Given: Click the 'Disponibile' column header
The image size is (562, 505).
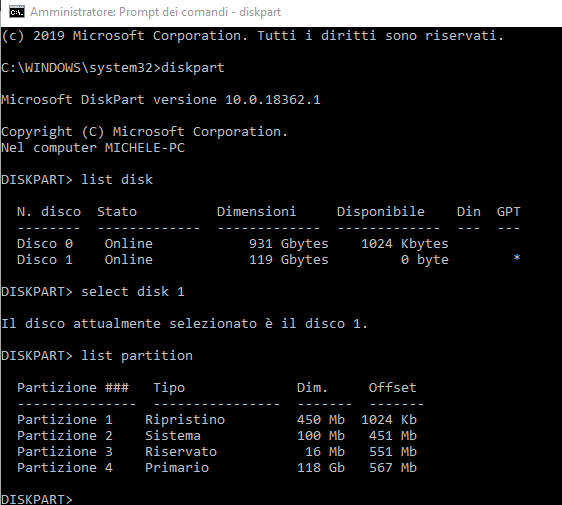Looking at the screenshot, I should pyautogui.click(x=381, y=212).
